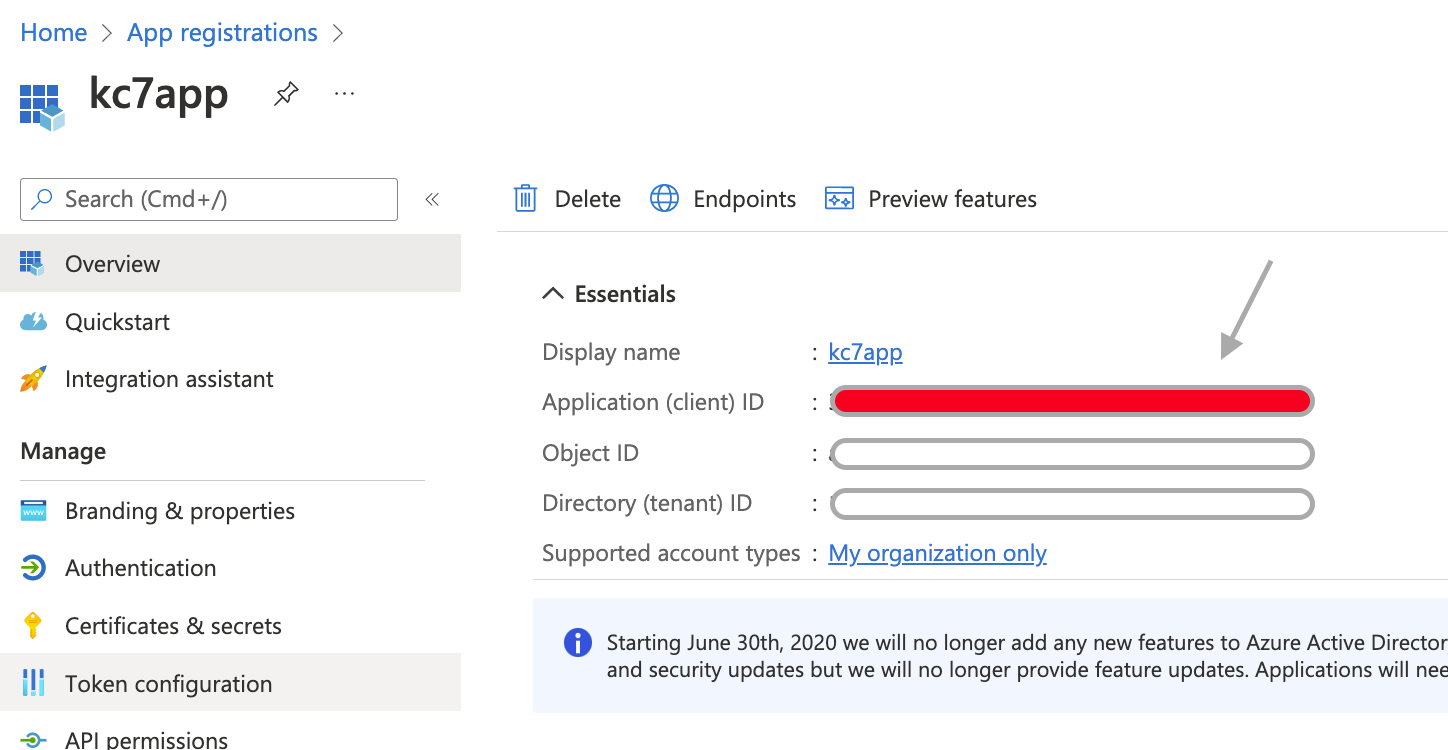1448x750 pixels.
Task: Click the Delete trash icon
Action: tap(525, 199)
